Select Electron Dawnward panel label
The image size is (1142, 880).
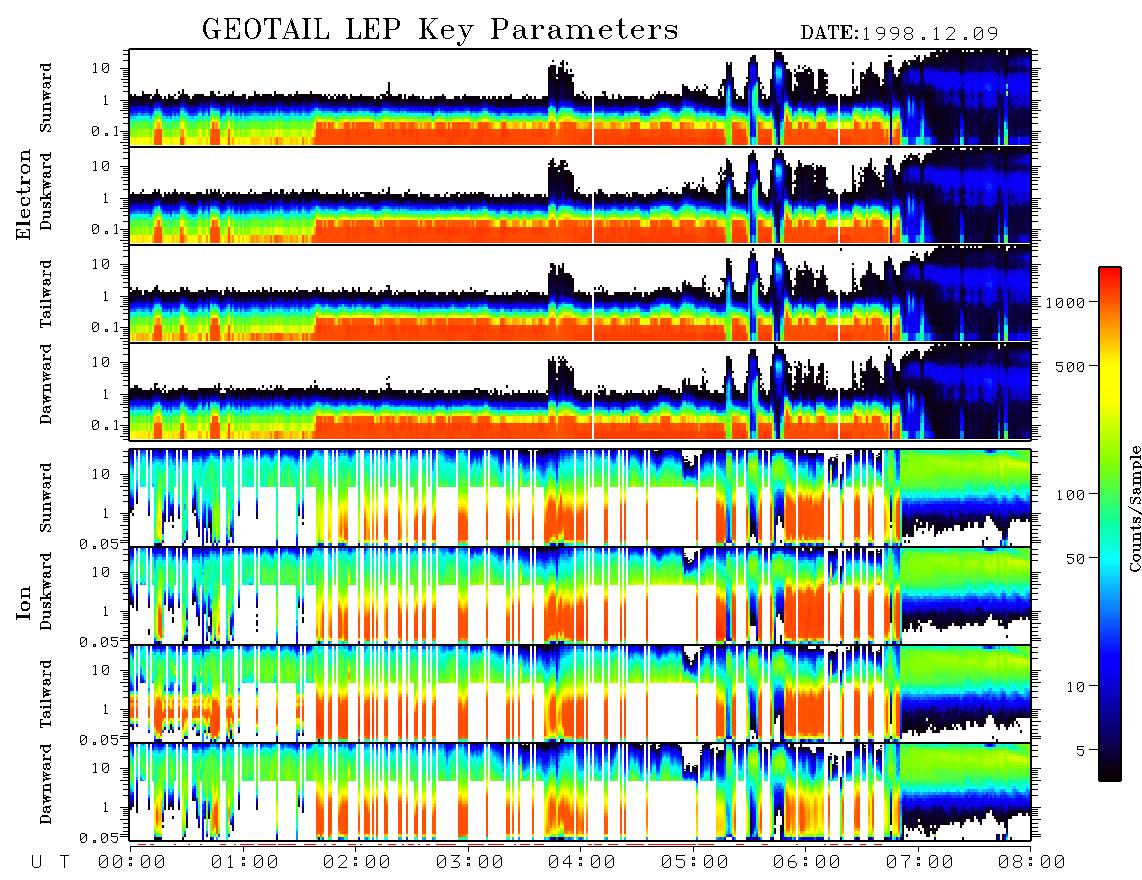[46, 384]
